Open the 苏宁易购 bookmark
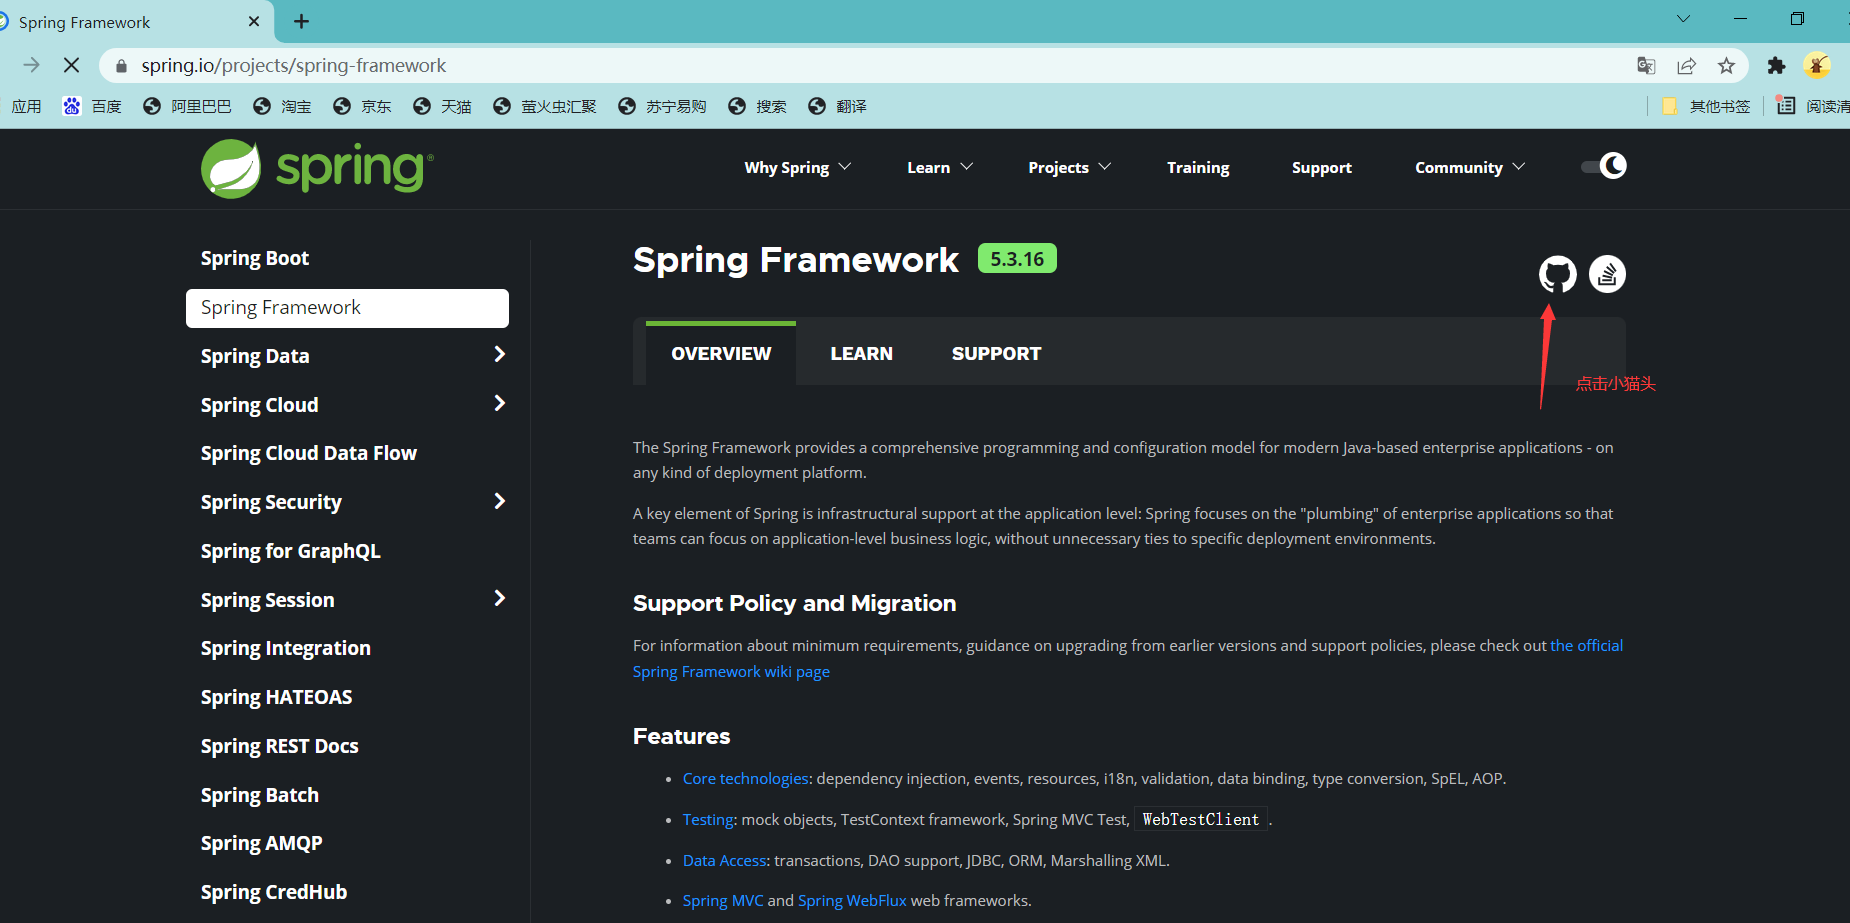Viewport: 1850px width, 923px height. [x=662, y=106]
